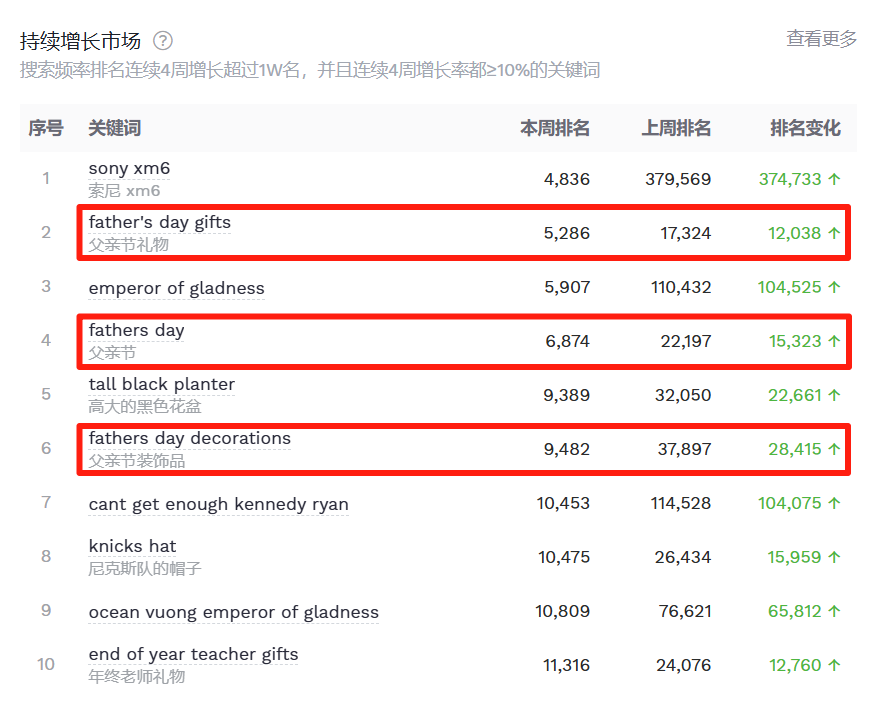Click the rank change value 65,812
This screenshot has width=882, height=714.
795,612
